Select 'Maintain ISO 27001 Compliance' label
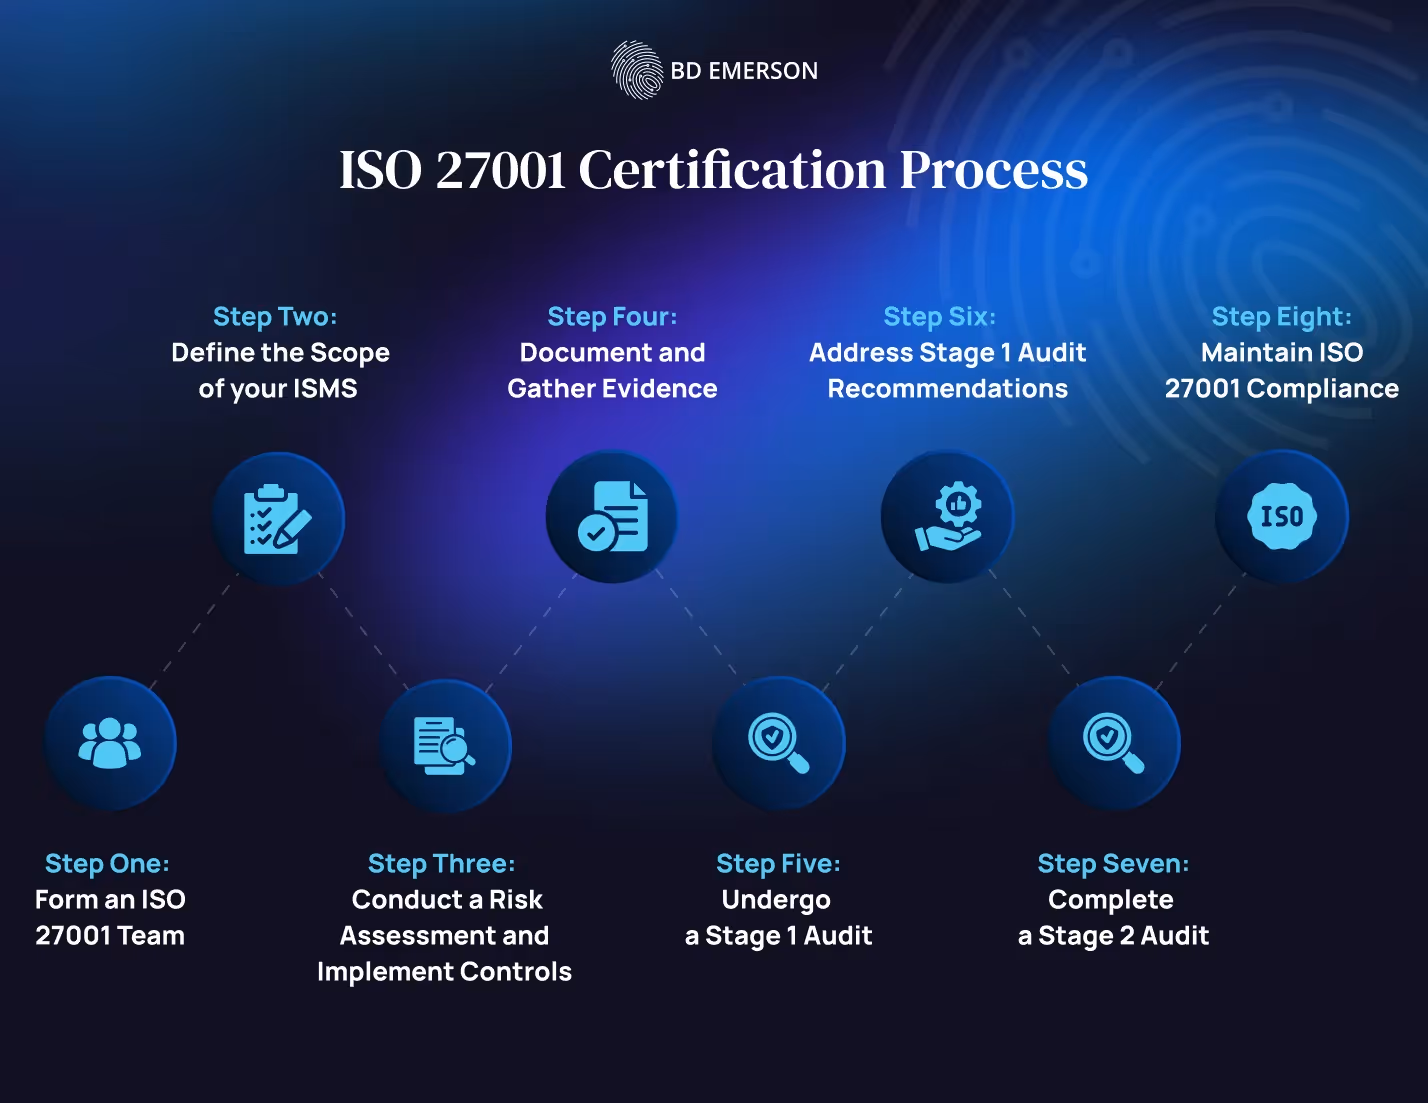Viewport: 1428px width, 1103px height. [1284, 370]
